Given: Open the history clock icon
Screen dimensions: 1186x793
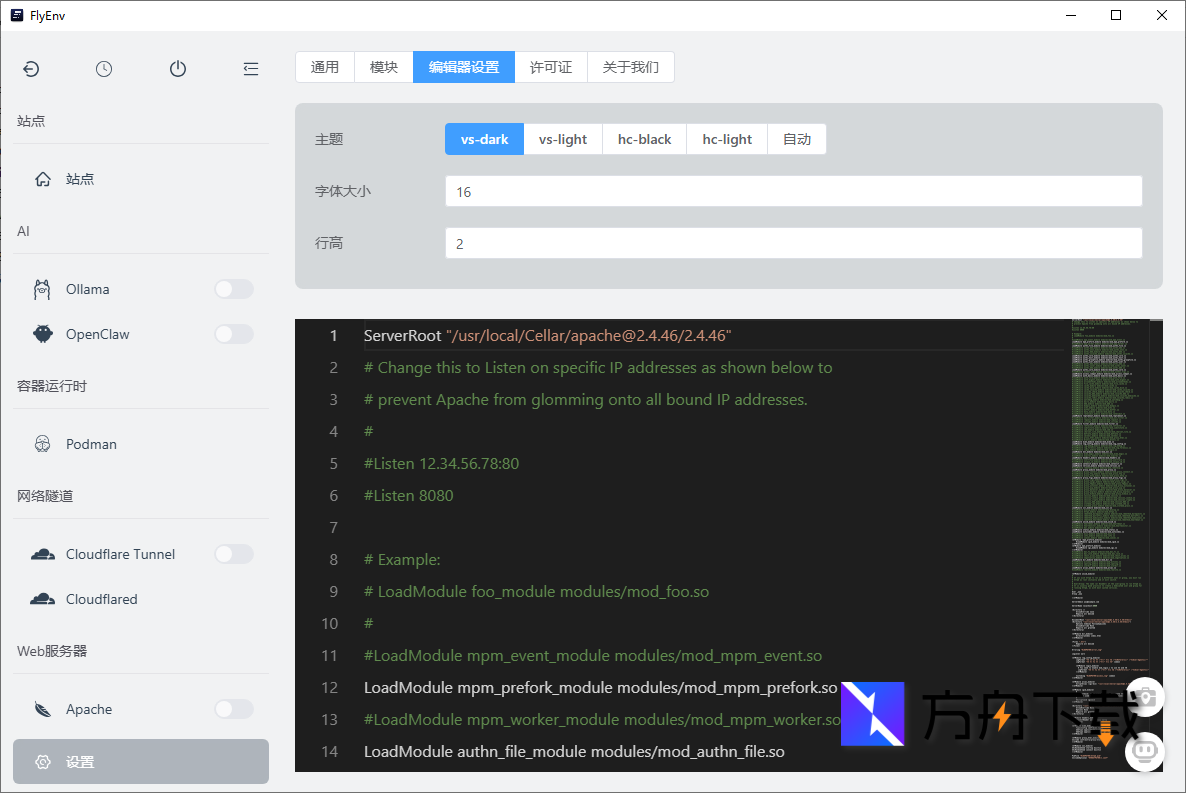Looking at the screenshot, I should click(104, 69).
